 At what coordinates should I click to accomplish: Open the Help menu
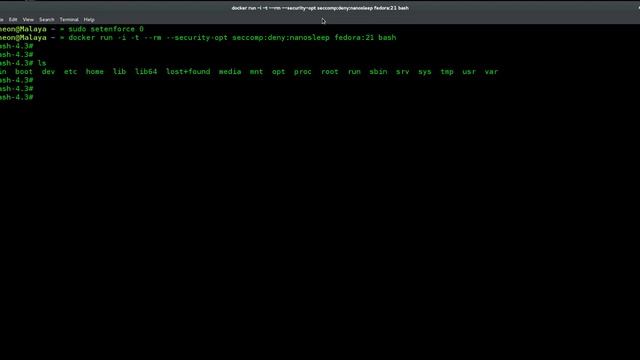click(x=89, y=20)
